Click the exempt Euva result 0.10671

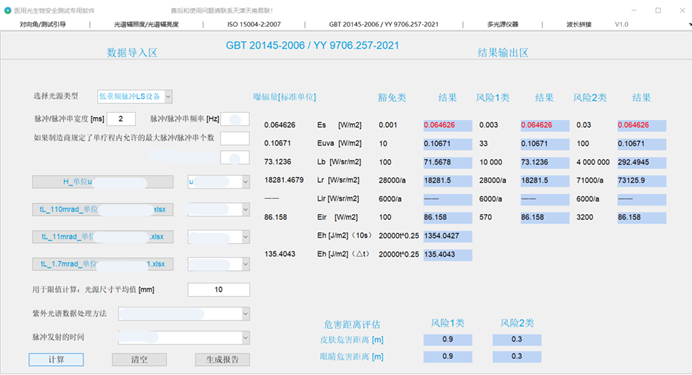tap(448, 144)
